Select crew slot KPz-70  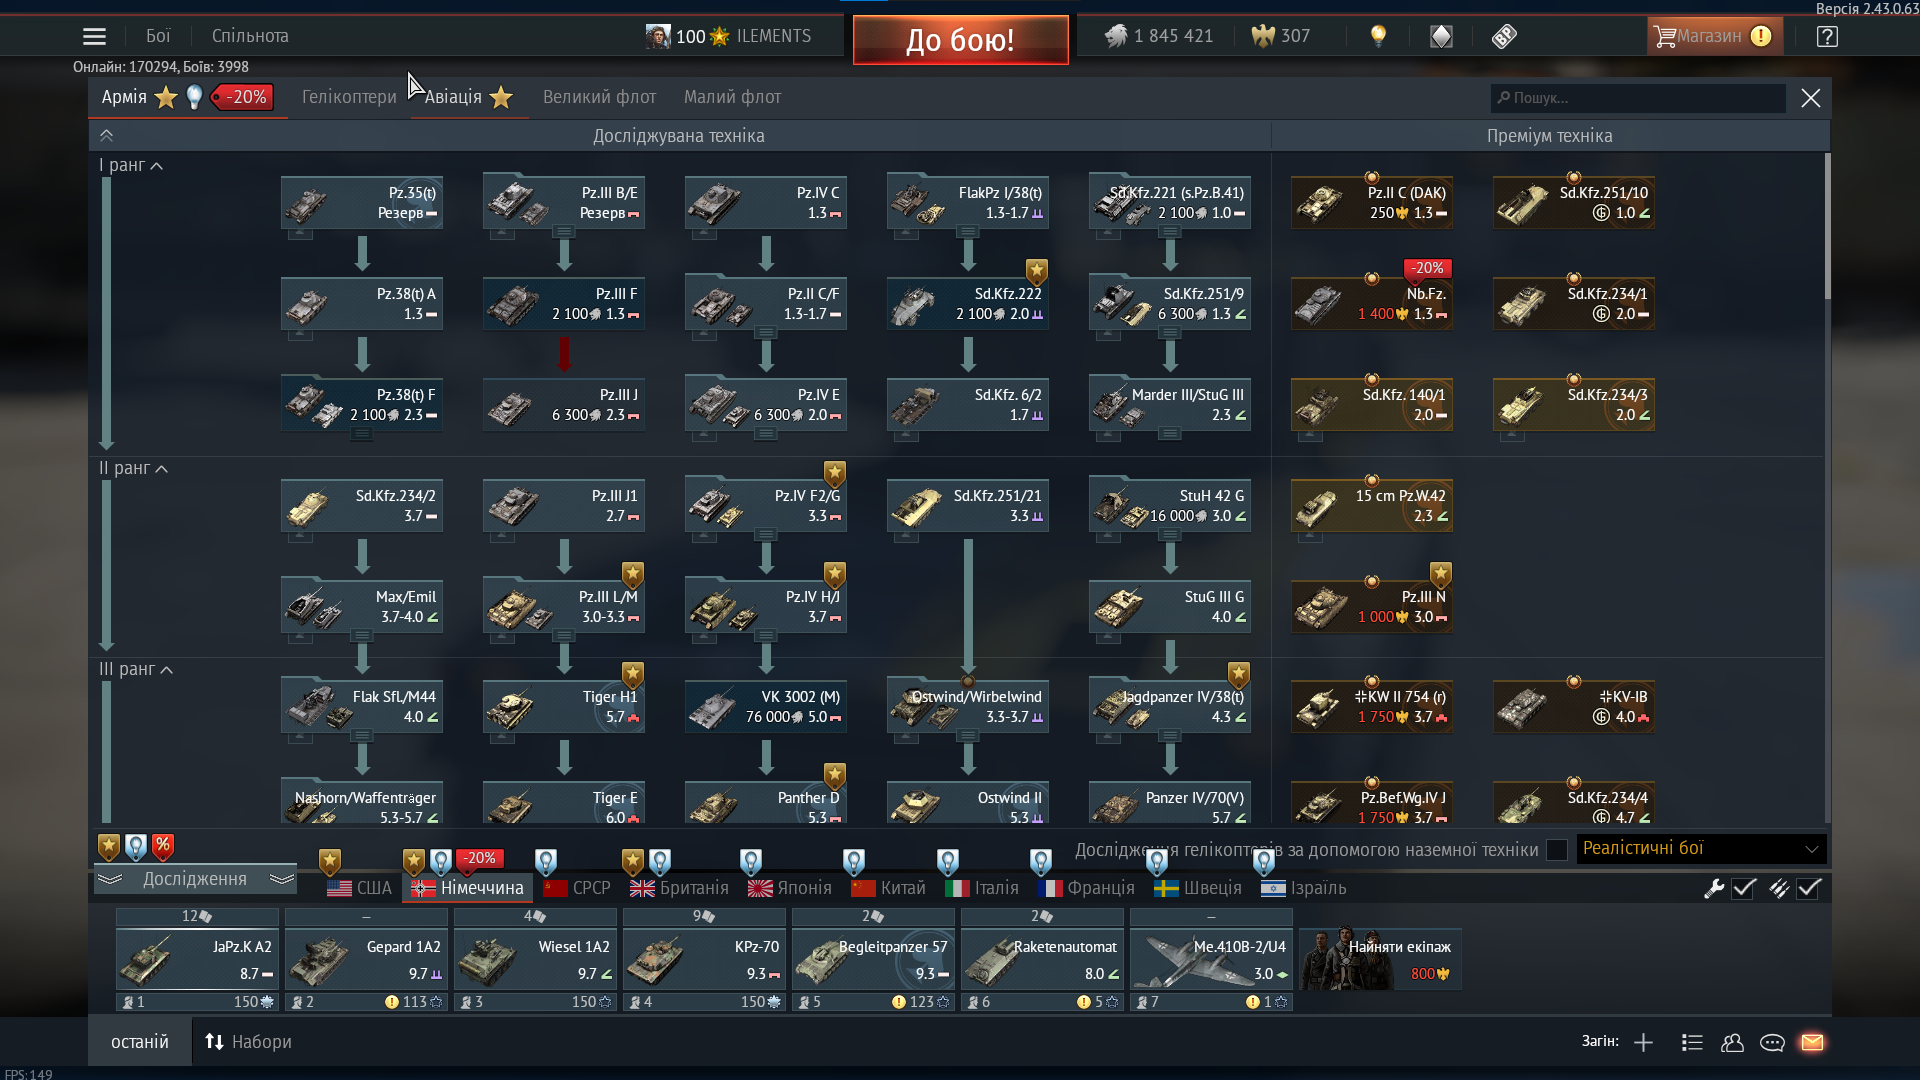[x=704, y=959]
